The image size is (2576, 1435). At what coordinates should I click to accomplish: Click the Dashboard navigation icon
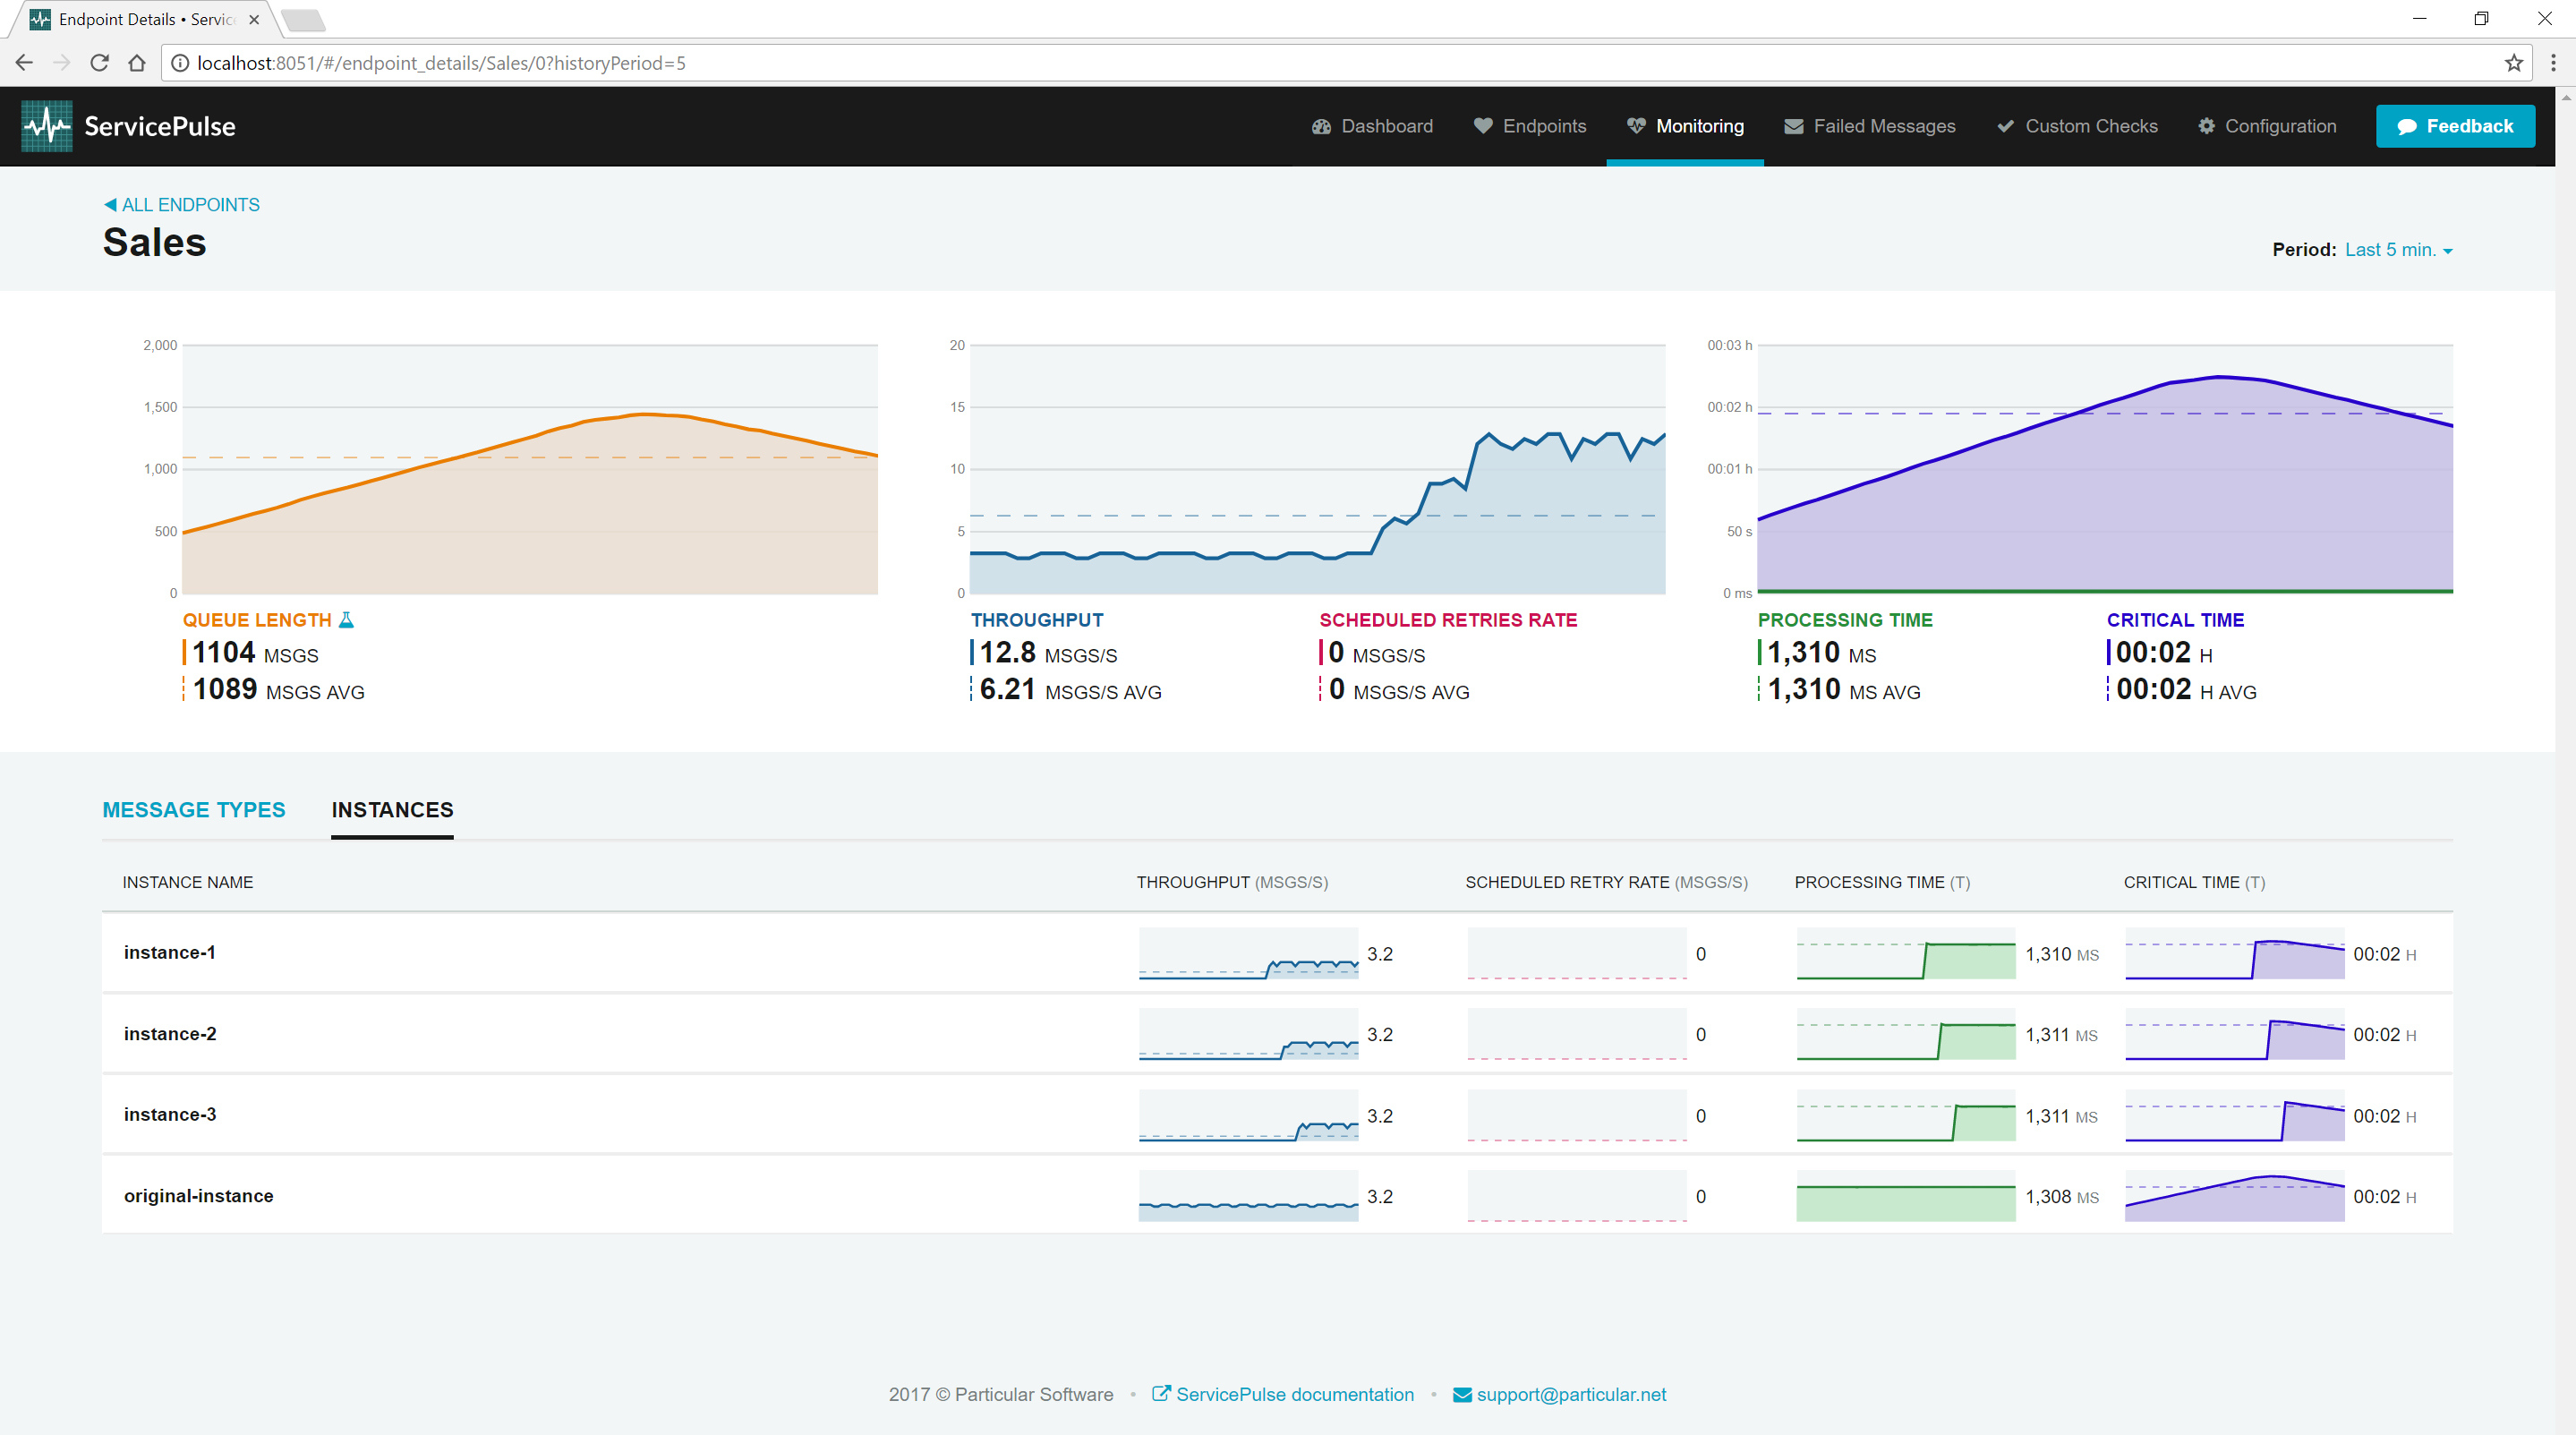[x=1322, y=125]
